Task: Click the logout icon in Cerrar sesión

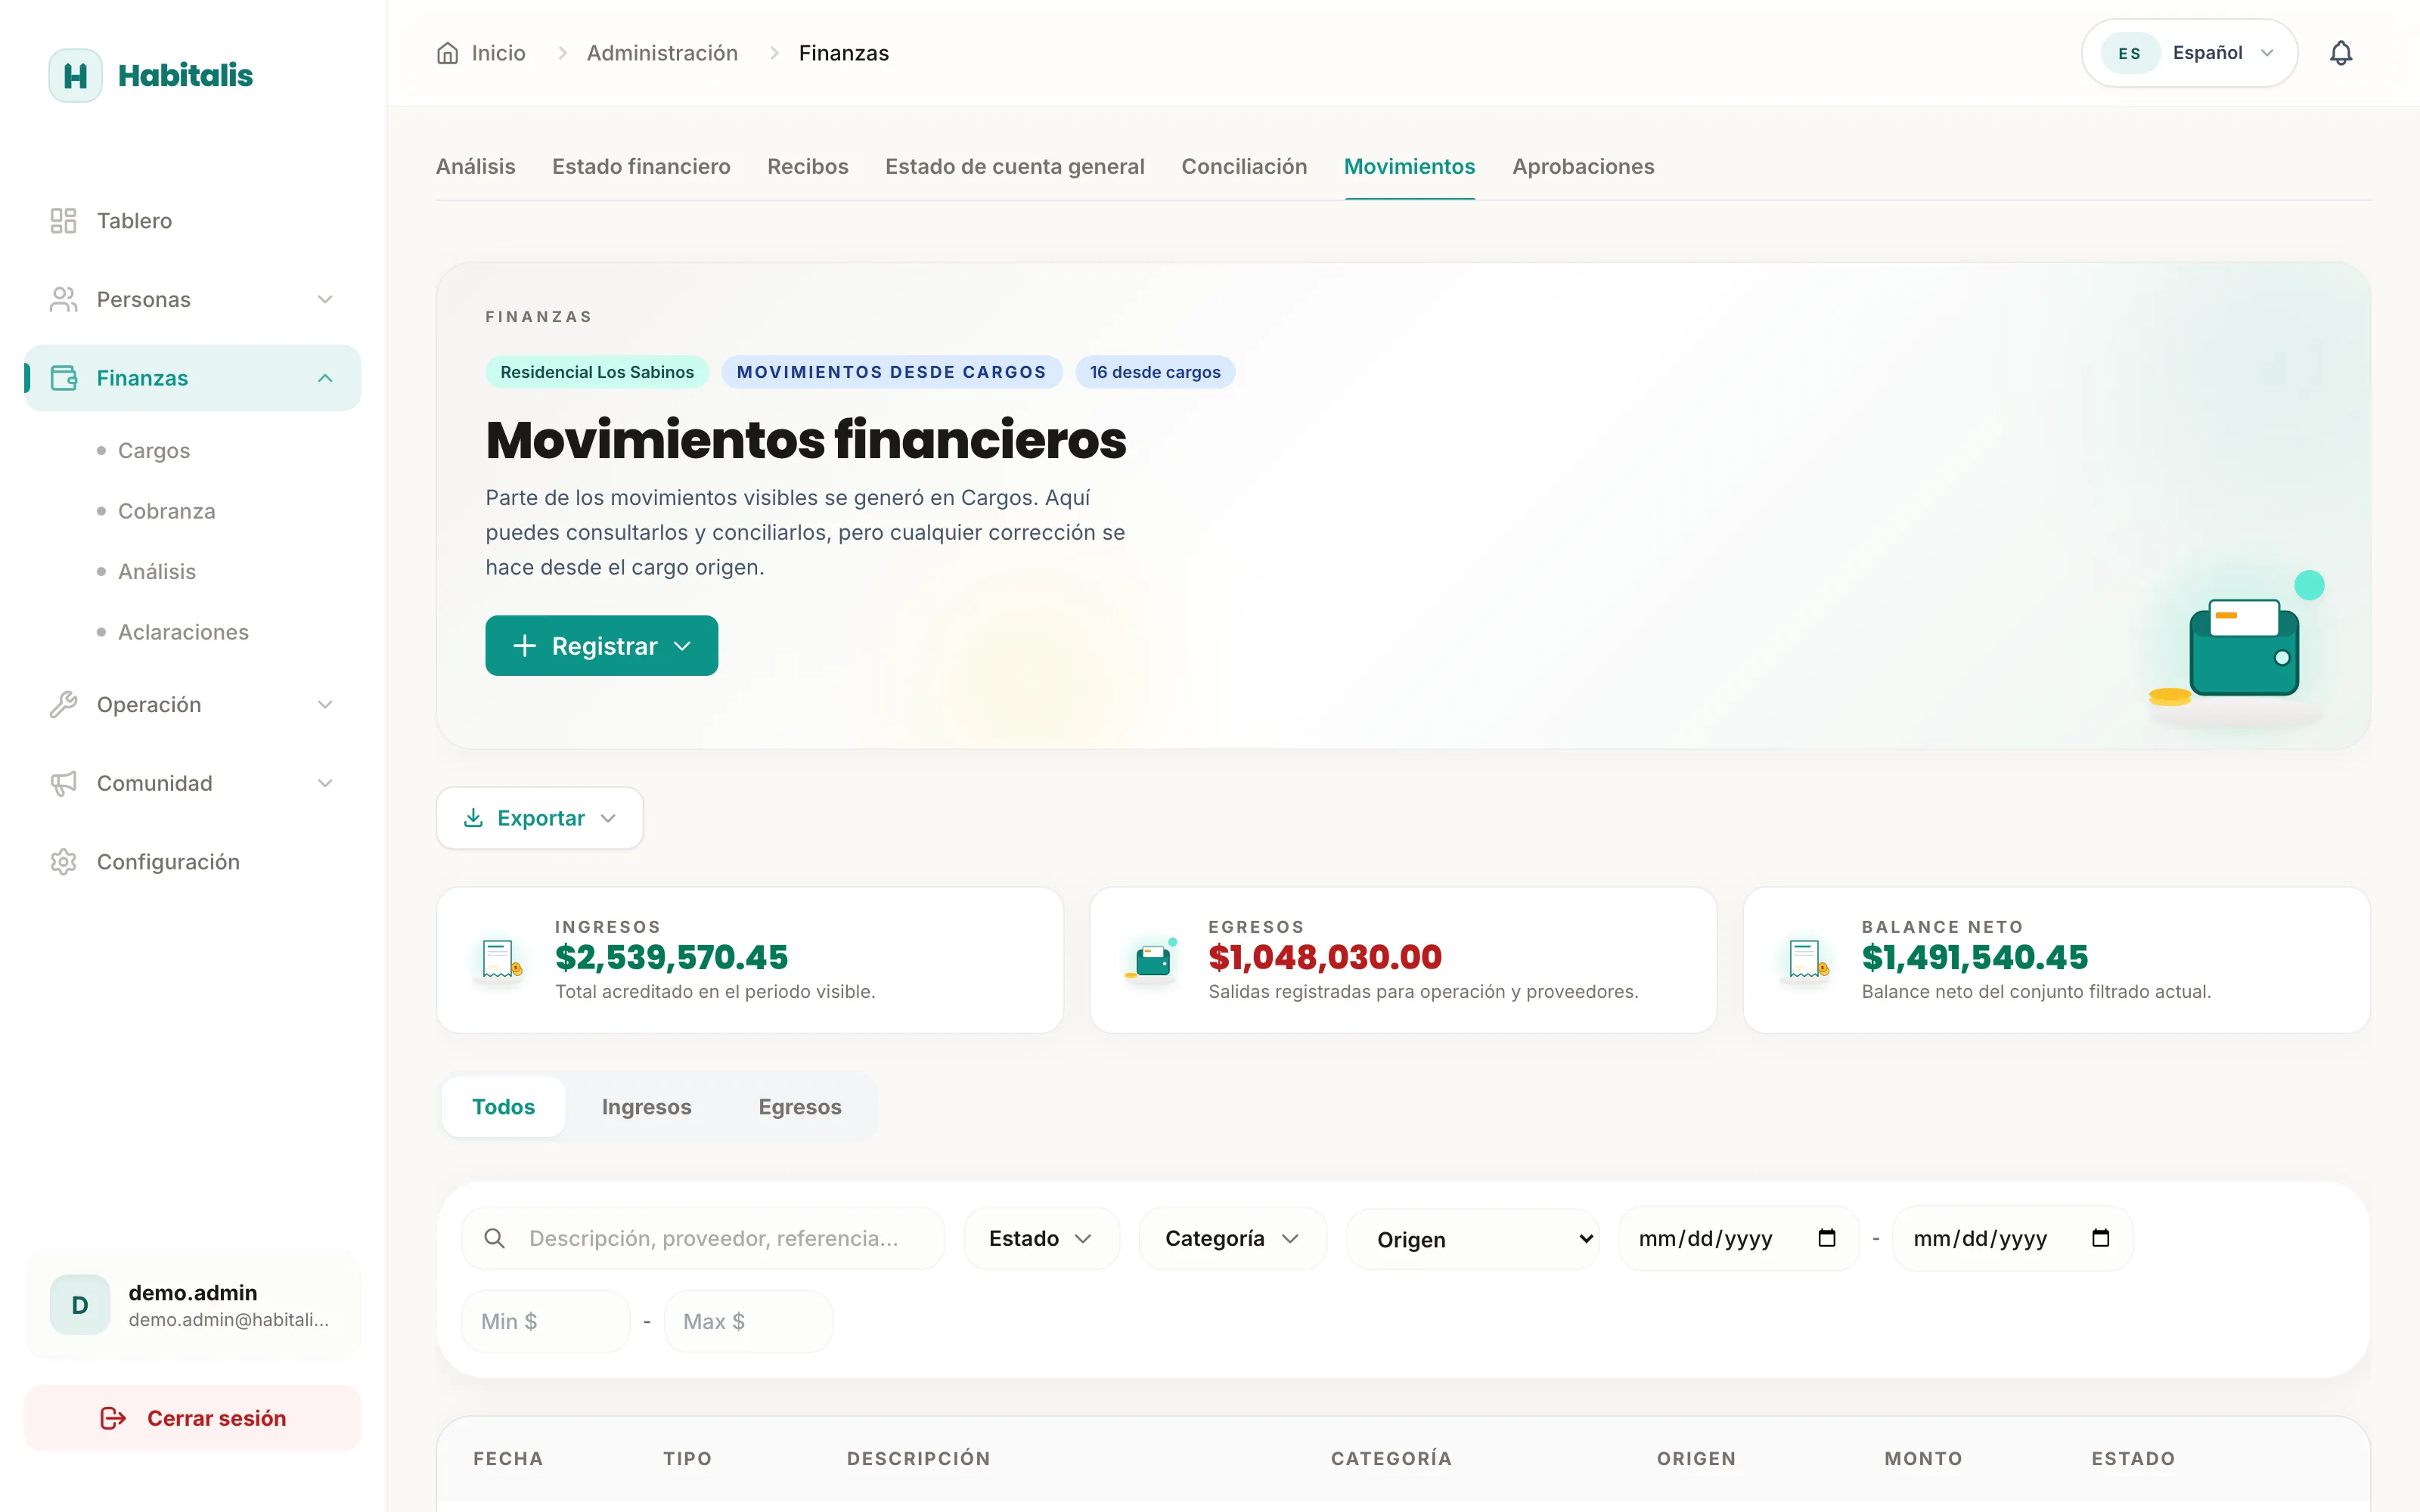Action: pyautogui.click(x=113, y=1418)
